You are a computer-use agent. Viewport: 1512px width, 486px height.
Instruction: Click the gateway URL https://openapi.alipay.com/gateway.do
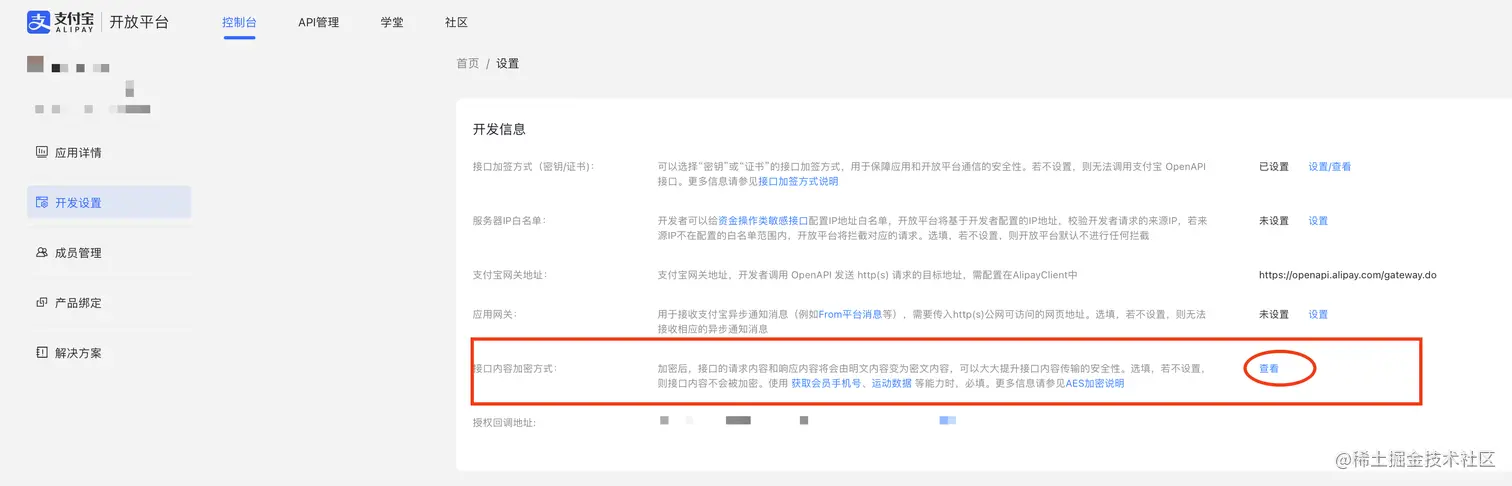(x=1347, y=275)
